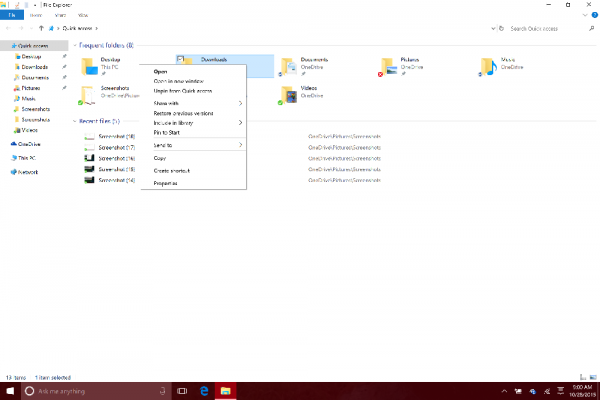The width and height of the screenshot is (600, 400).
Task: Open the Help question mark icon
Action: (595, 15)
